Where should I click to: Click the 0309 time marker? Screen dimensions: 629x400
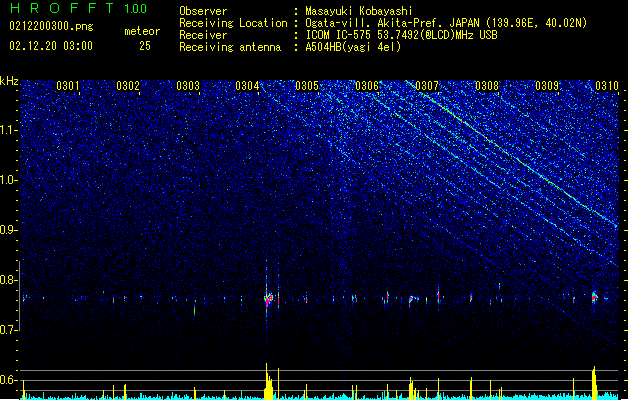(x=547, y=86)
